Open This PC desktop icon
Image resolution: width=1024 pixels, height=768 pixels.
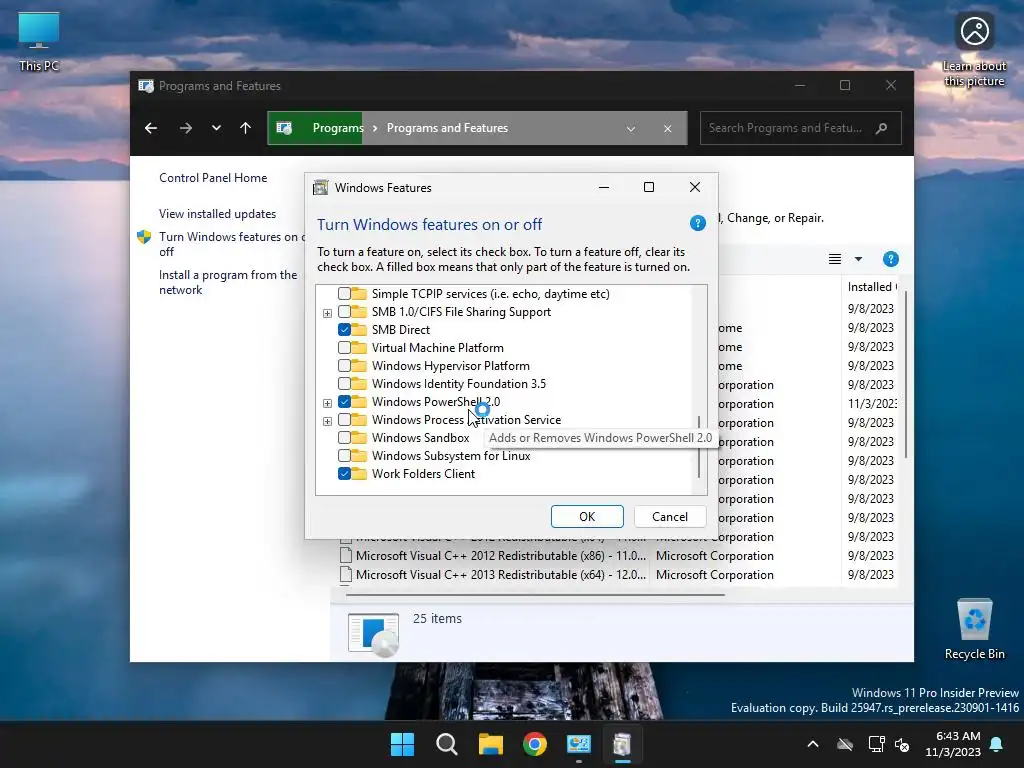[x=39, y=41]
